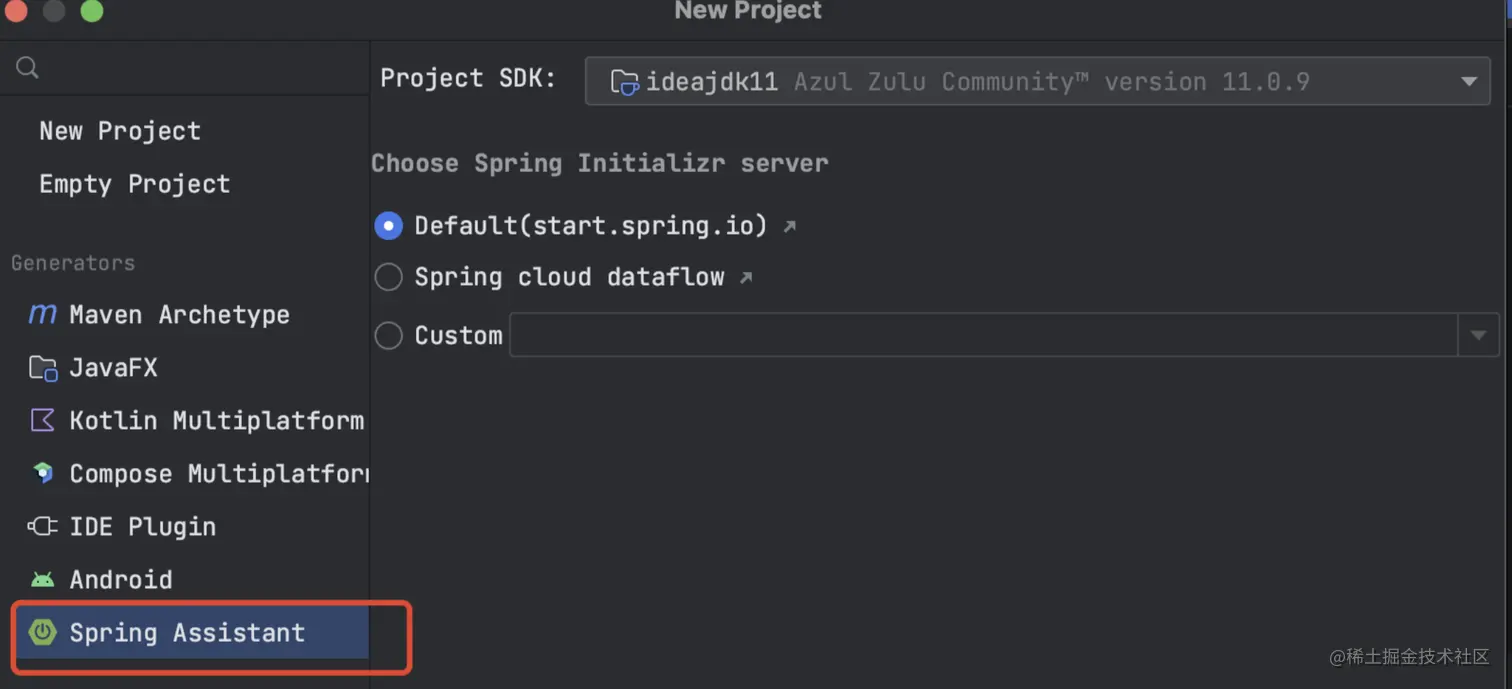Select the Custom server radio button

pos(388,335)
